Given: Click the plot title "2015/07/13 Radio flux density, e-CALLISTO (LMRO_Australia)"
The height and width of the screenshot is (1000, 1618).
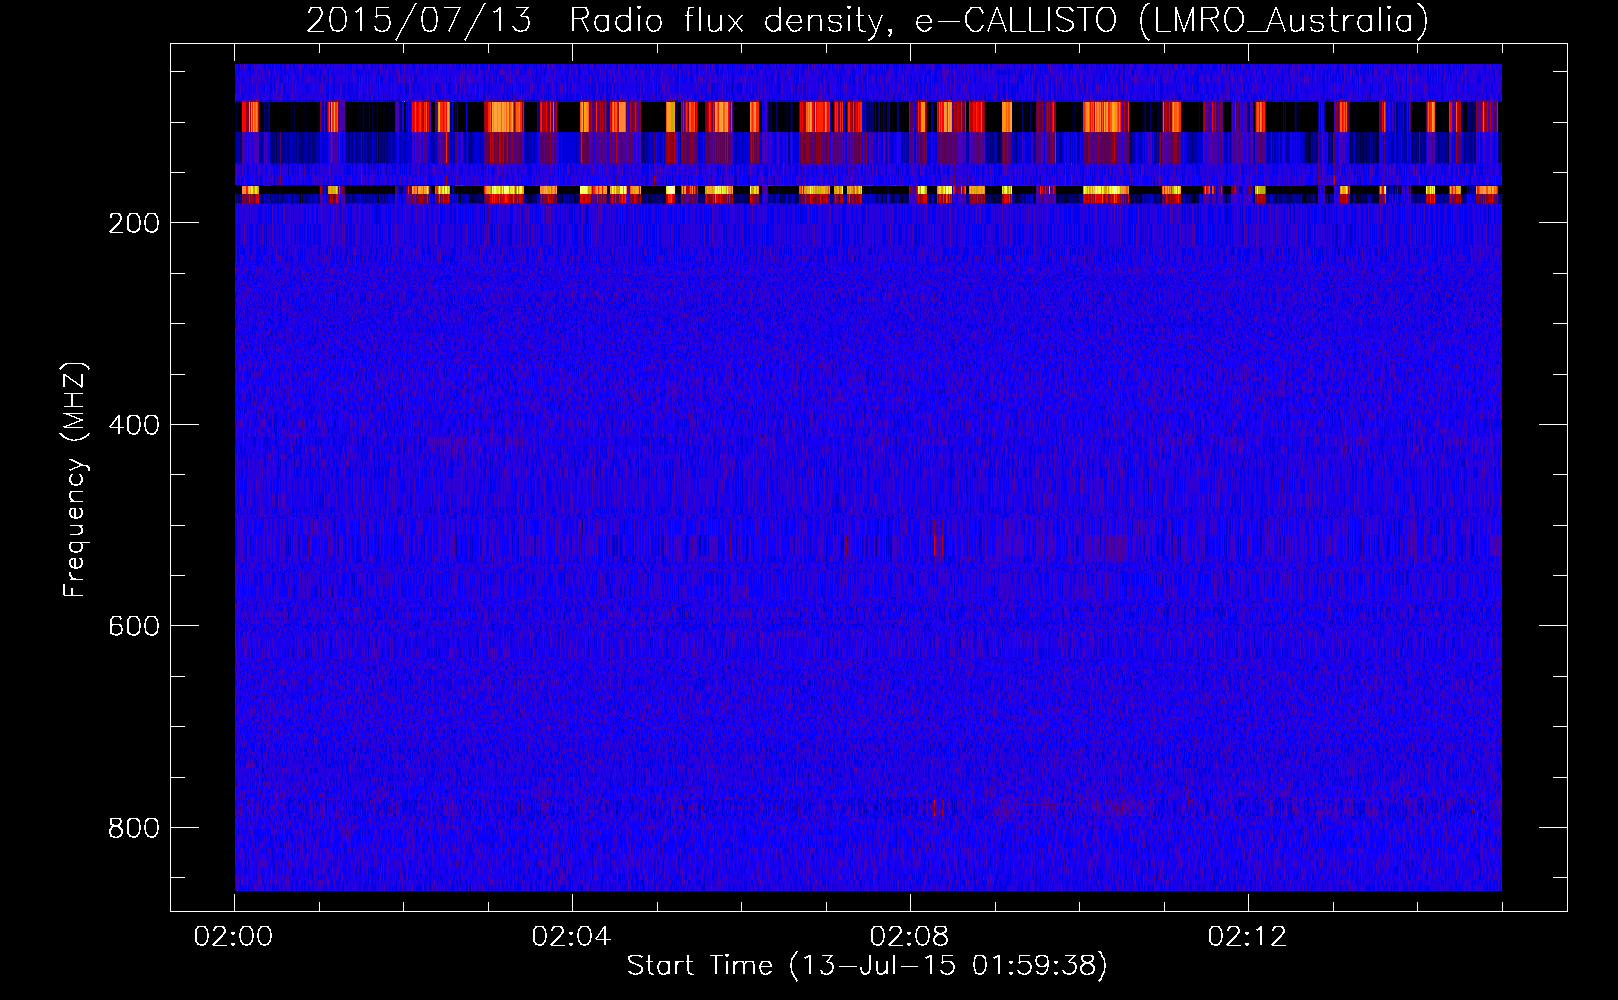Looking at the screenshot, I should tap(867, 20).
